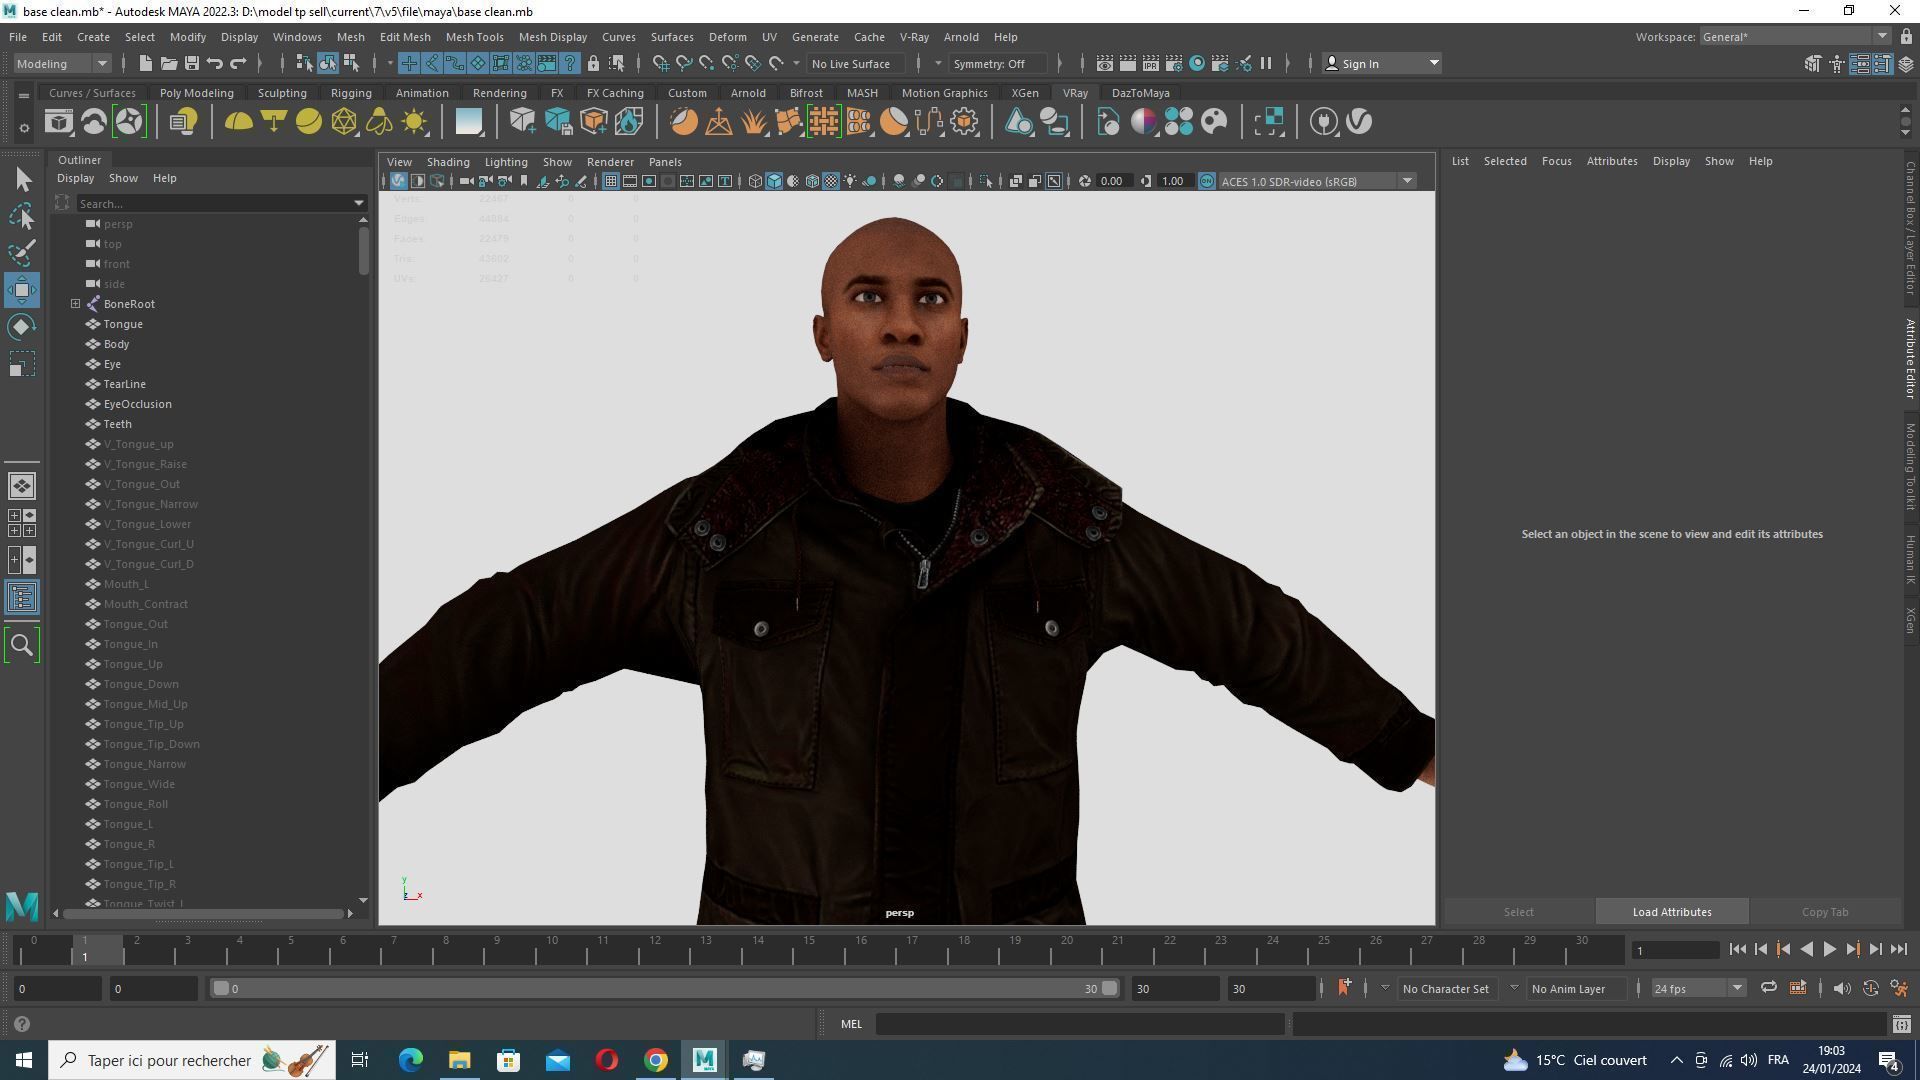Click Select button in Attribute Editor
Screen dimensions: 1920x1080
[1518, 912]
